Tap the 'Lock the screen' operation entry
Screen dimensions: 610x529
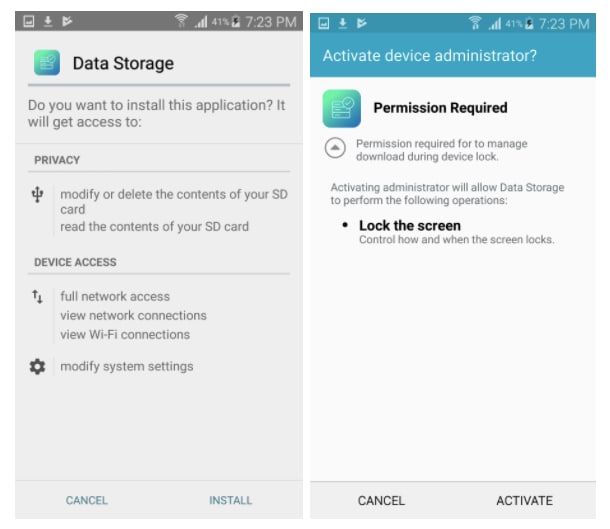click(410, 226)
